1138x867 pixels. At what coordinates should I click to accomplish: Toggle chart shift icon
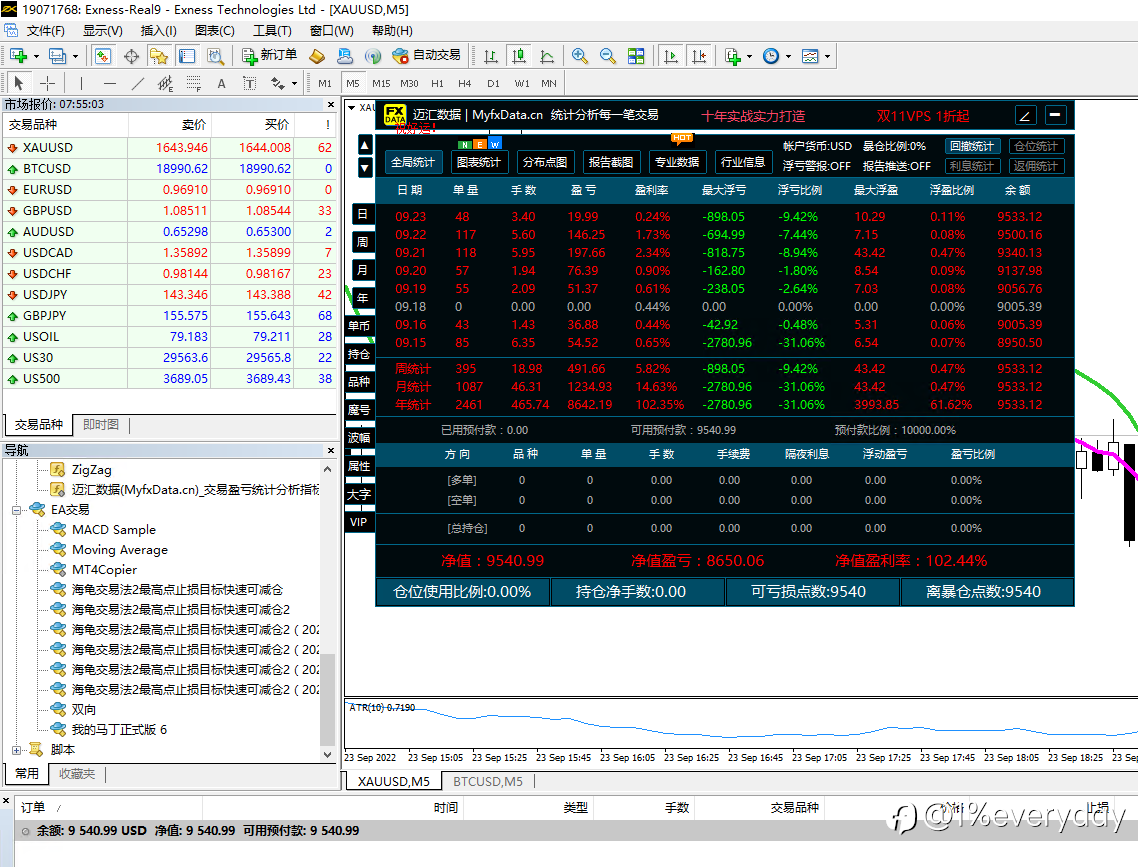[x=699, y=56]
